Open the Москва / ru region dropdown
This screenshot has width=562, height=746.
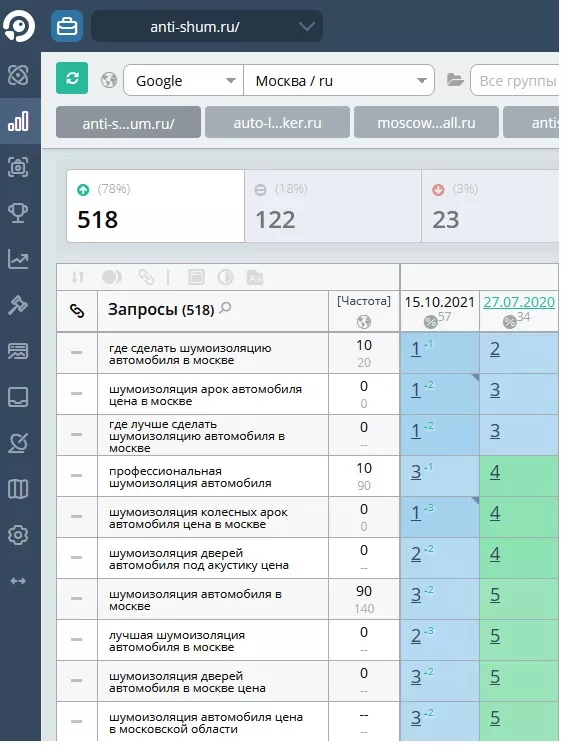coord(339,80)
